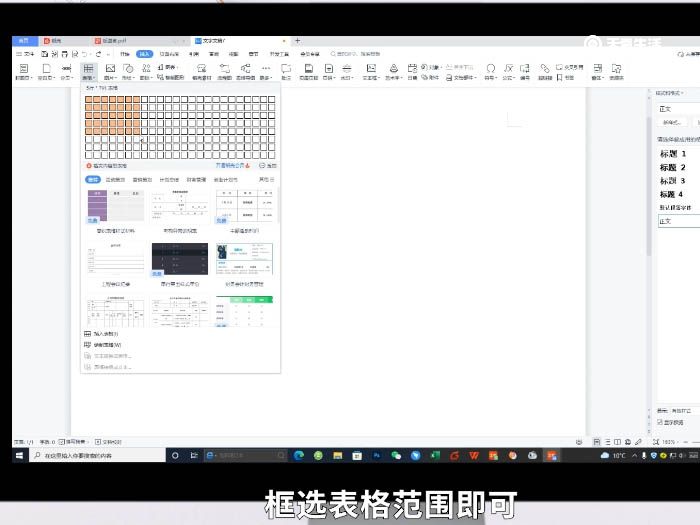Switch to the 开发工具 ribbon tab
700x525 pixels.
click(279, 54)
